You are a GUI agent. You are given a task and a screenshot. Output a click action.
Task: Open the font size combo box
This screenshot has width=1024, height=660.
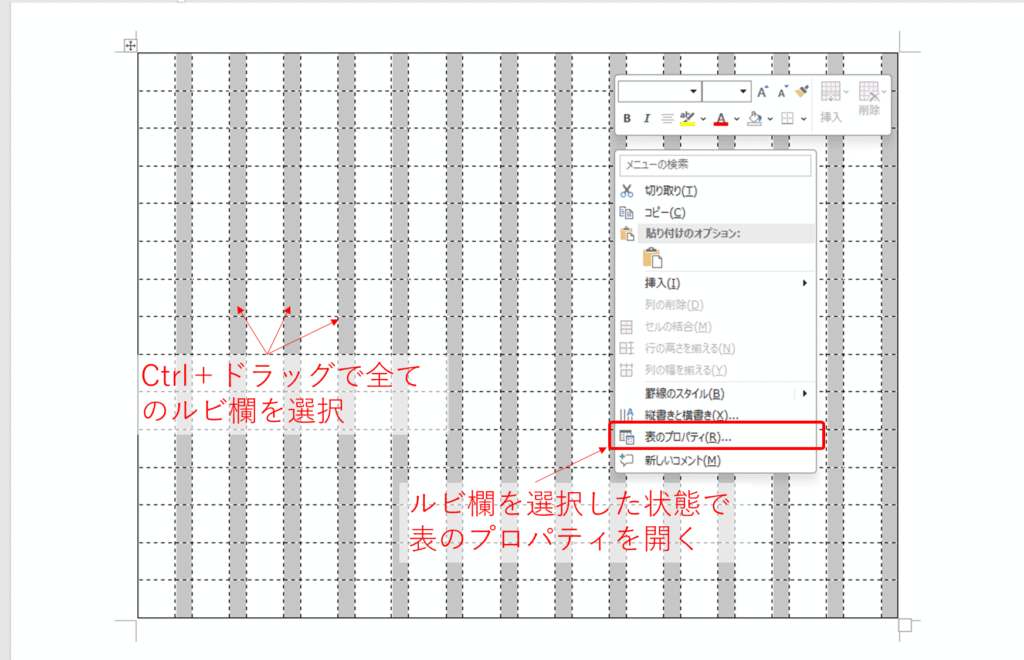pyautogui.click(x=727, y=91)
